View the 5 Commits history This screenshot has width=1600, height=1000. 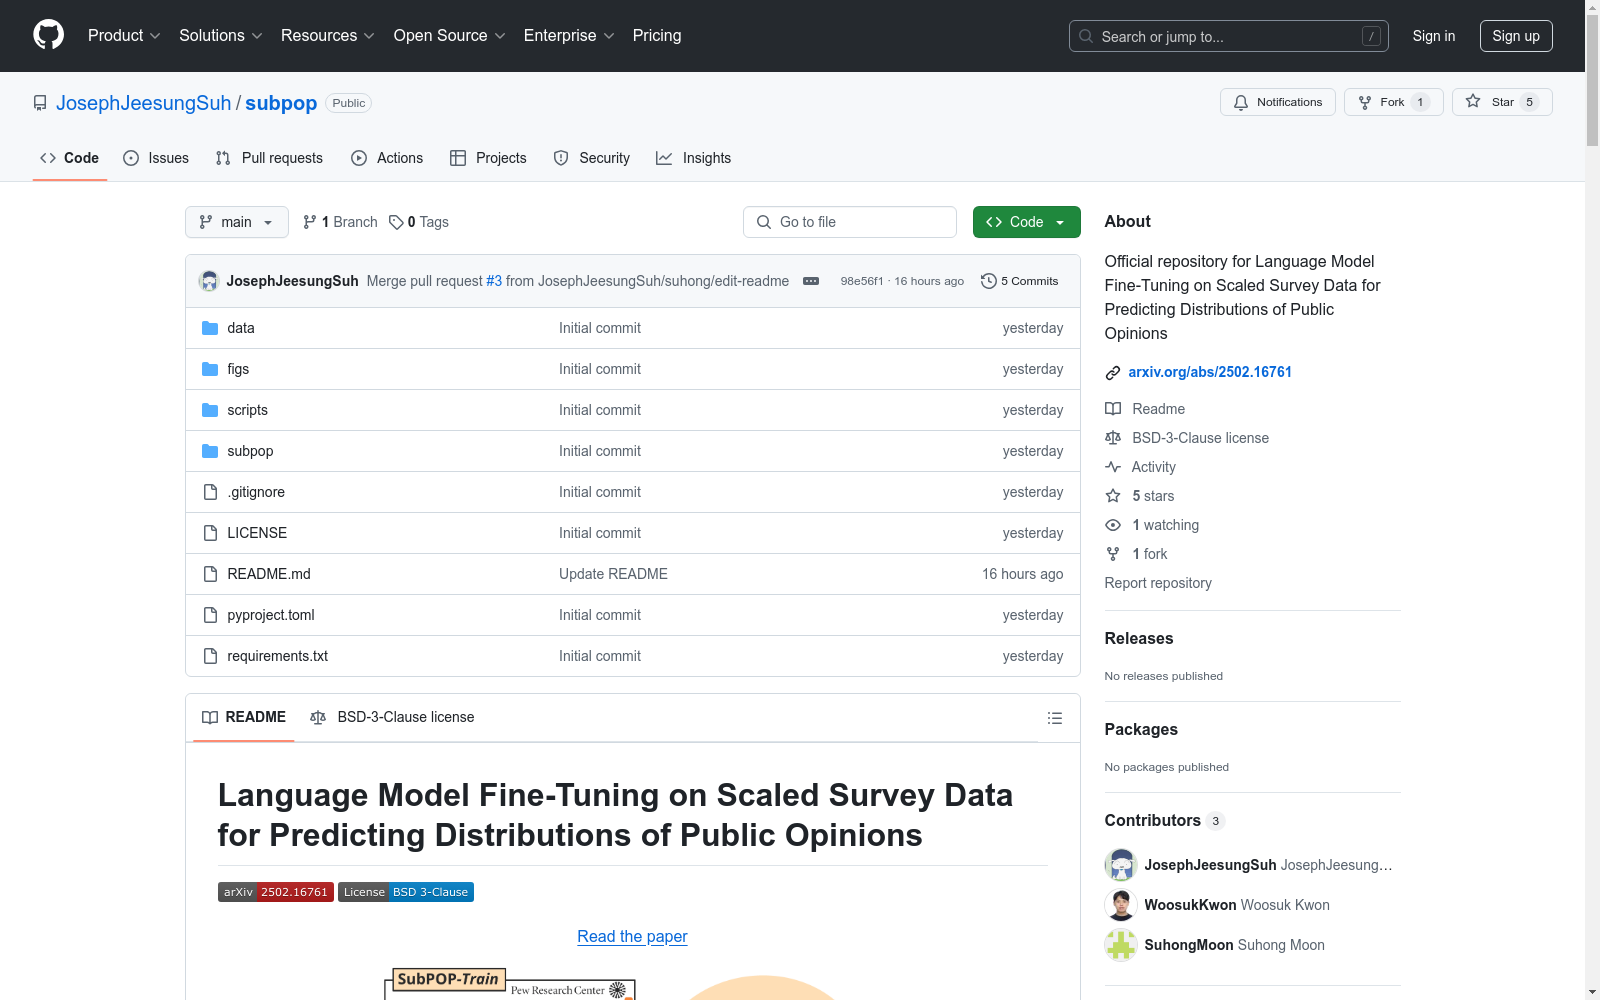(x=1020, y=281)
